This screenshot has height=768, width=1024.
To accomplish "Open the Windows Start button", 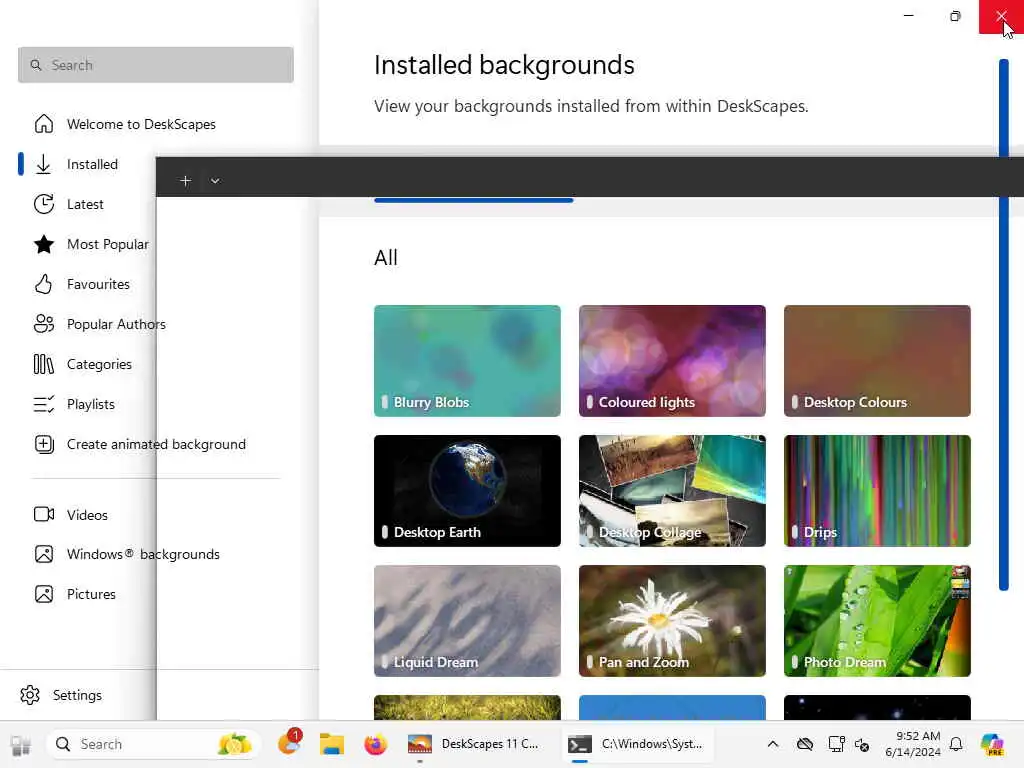I will (20, 744).
